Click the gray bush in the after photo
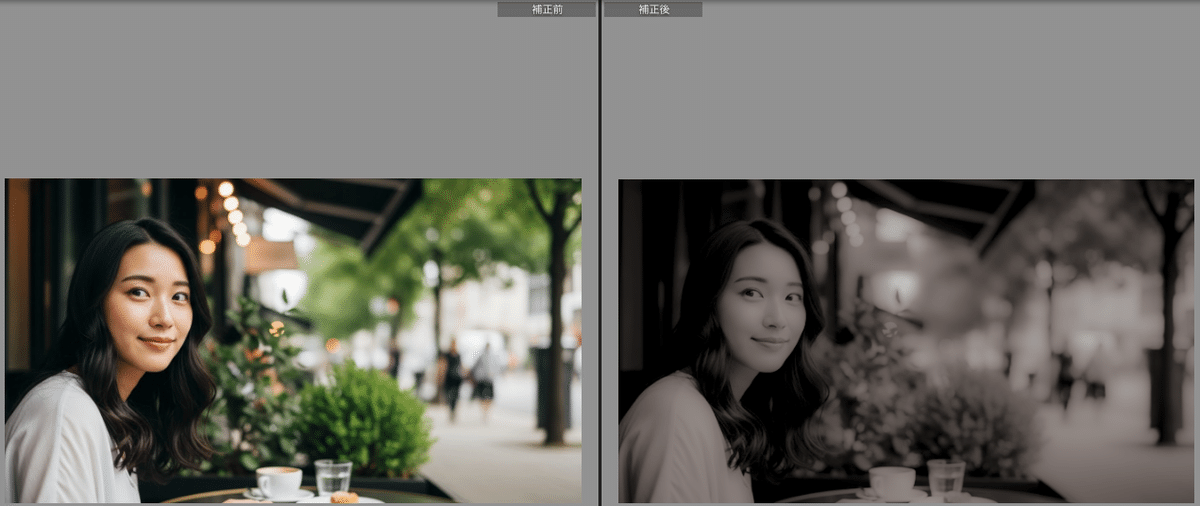 pos(975,422)
